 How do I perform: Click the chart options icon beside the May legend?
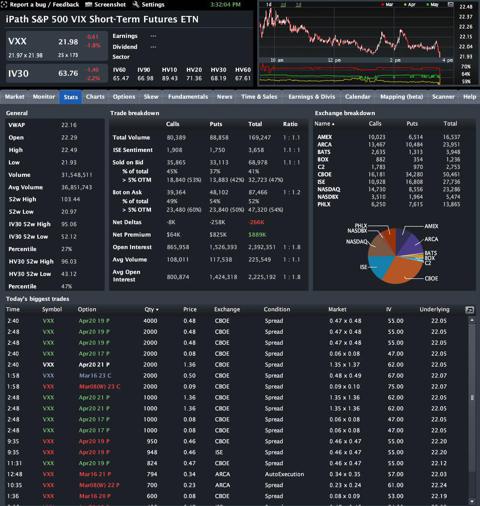pos(450,5)
